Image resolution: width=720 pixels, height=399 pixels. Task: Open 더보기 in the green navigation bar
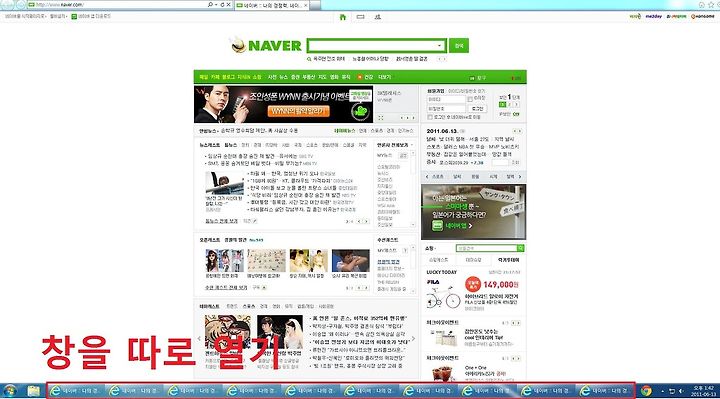click(x=384, y=77)
